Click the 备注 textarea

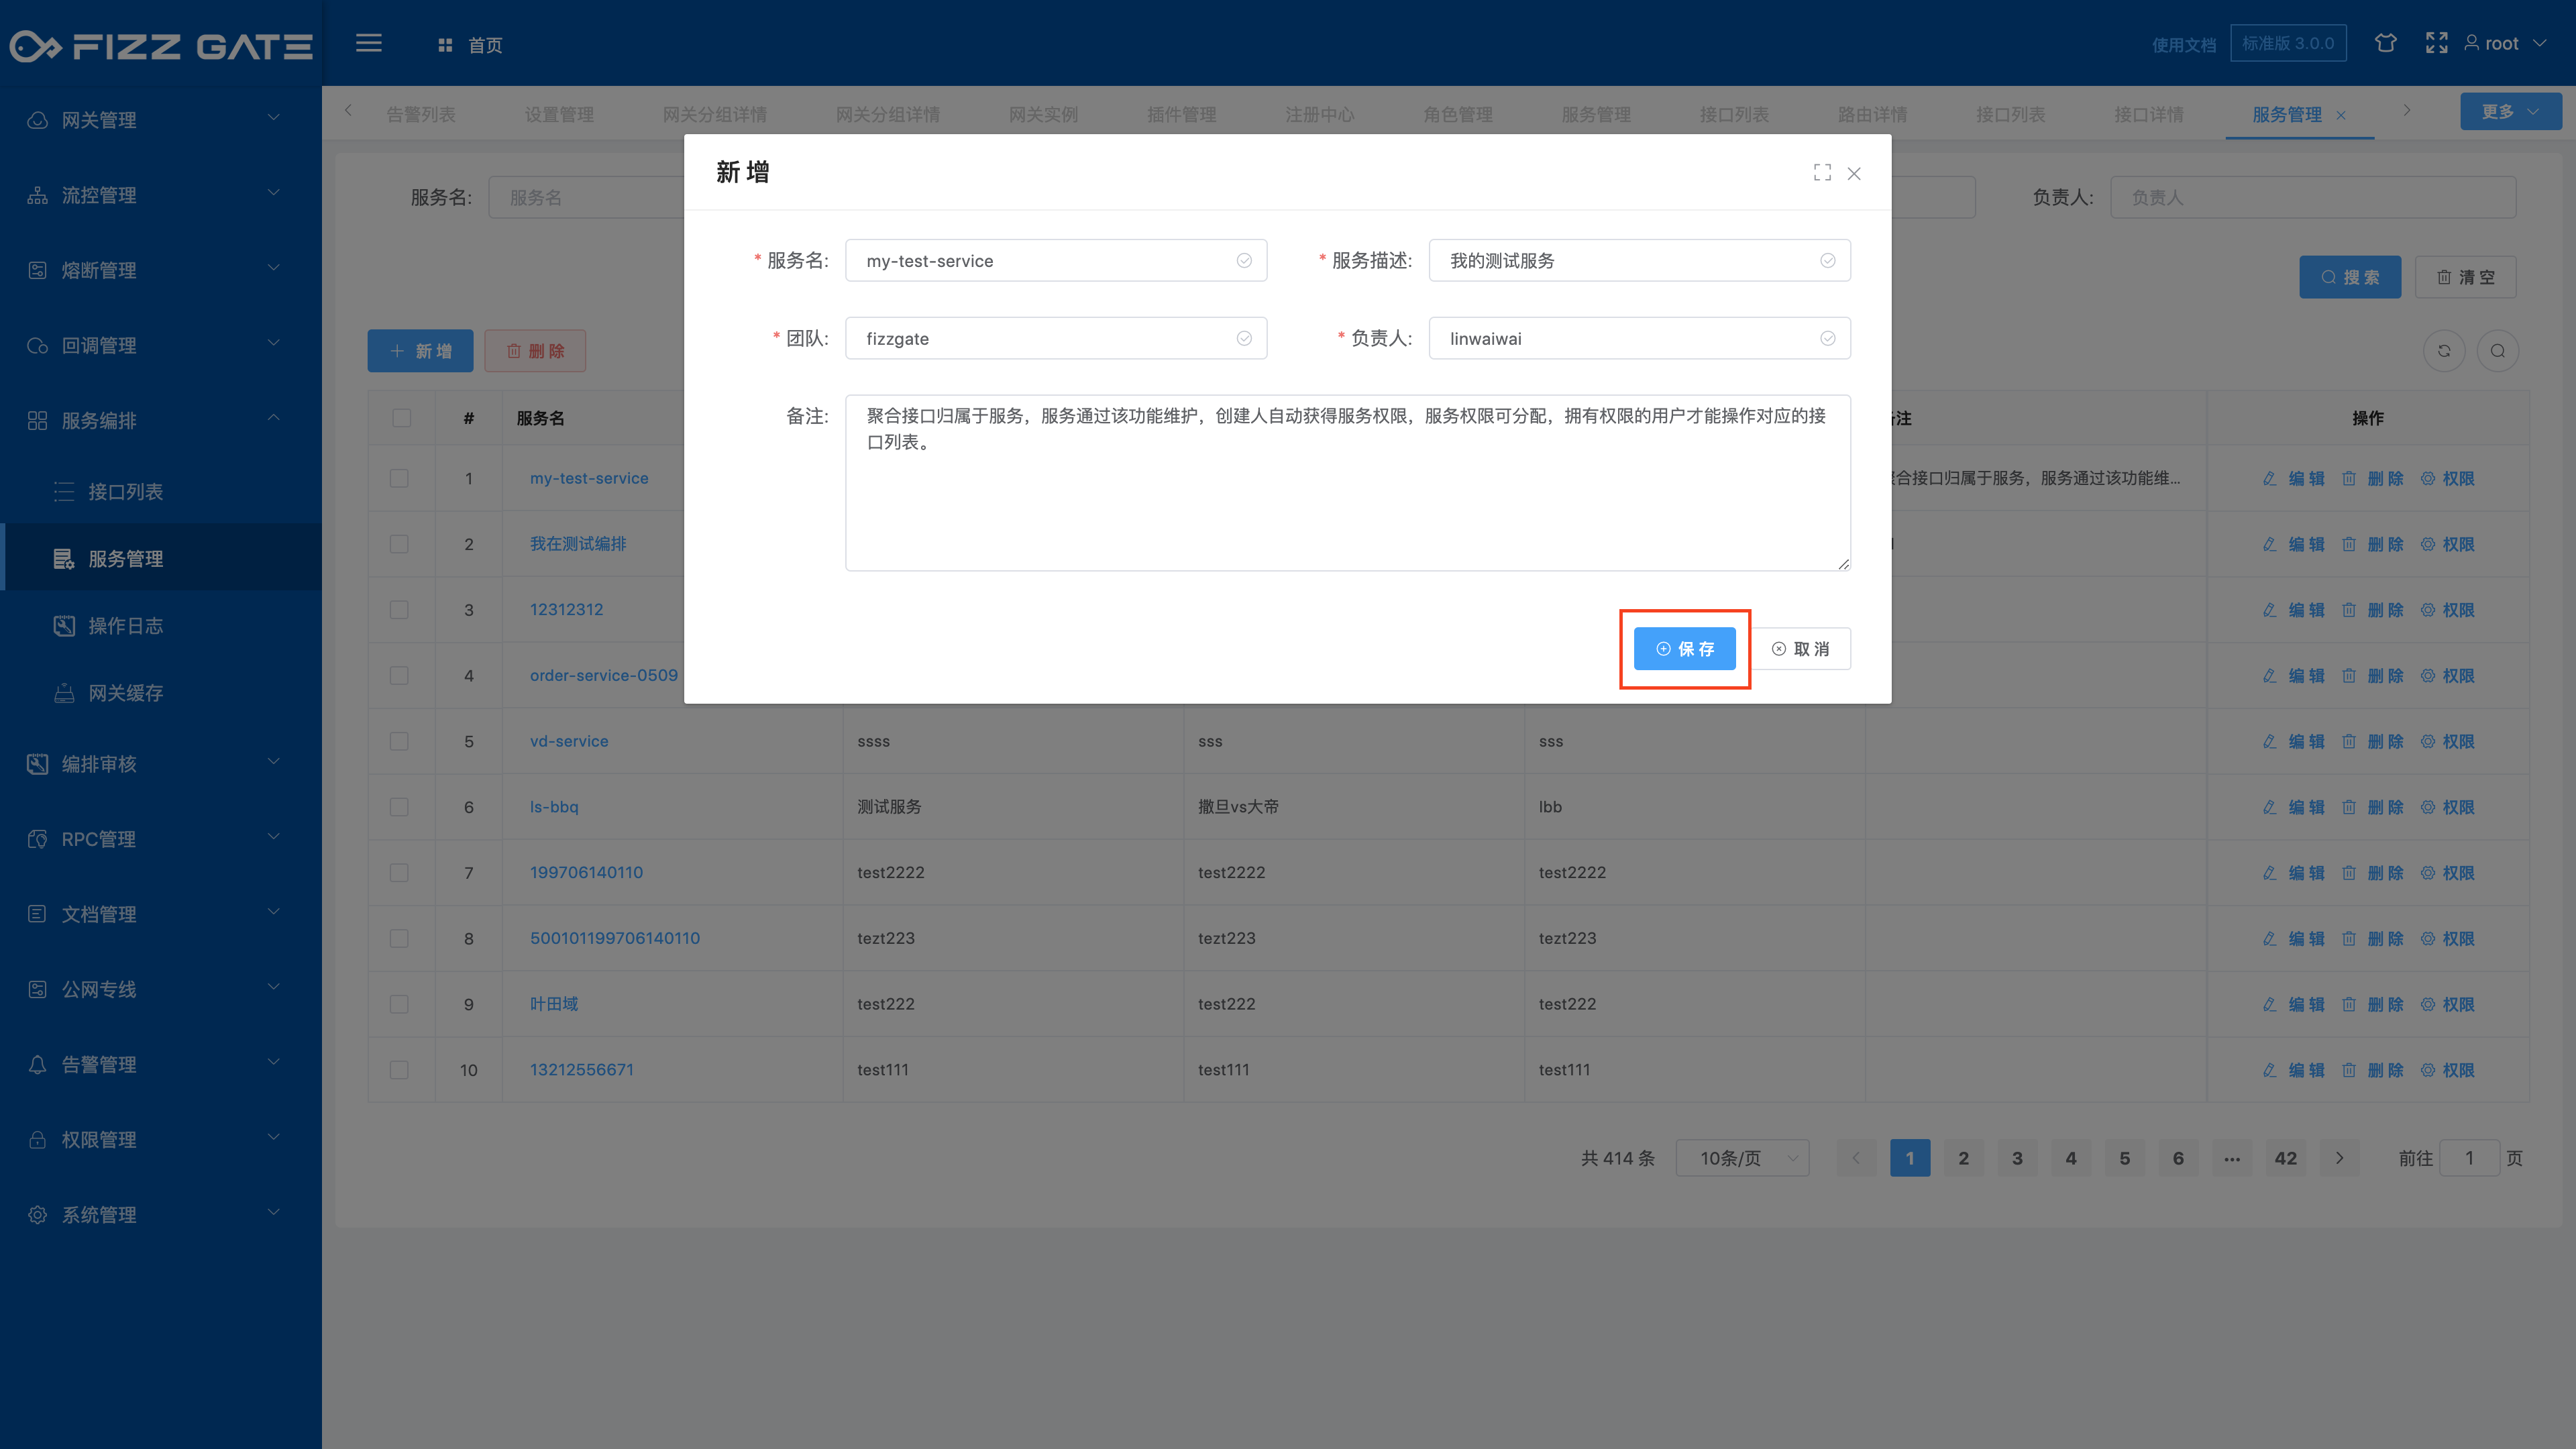point(1347,483)
